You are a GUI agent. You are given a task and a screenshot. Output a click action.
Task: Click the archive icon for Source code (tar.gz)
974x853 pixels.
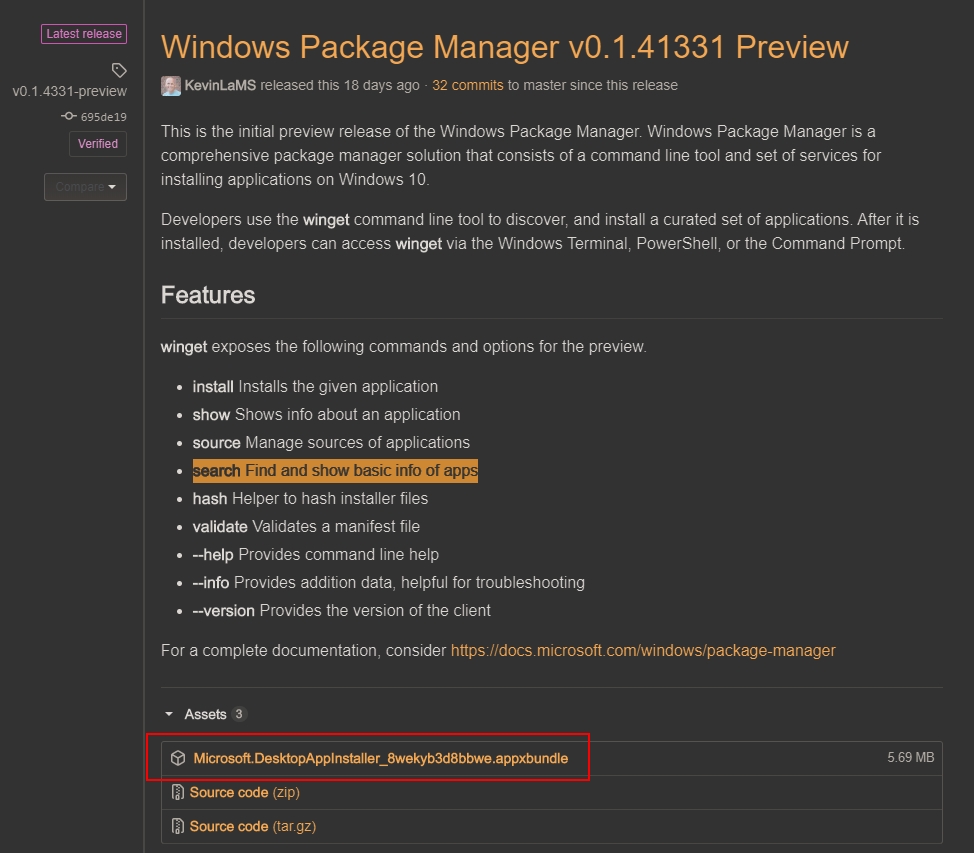[178, 826]
